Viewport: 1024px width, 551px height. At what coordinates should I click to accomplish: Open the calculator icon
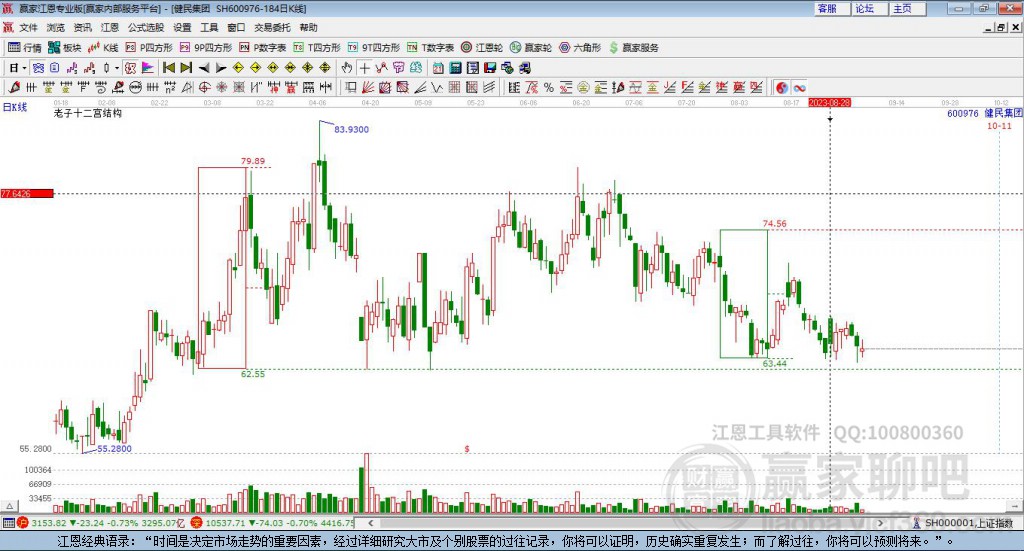[x=456, y=68]
